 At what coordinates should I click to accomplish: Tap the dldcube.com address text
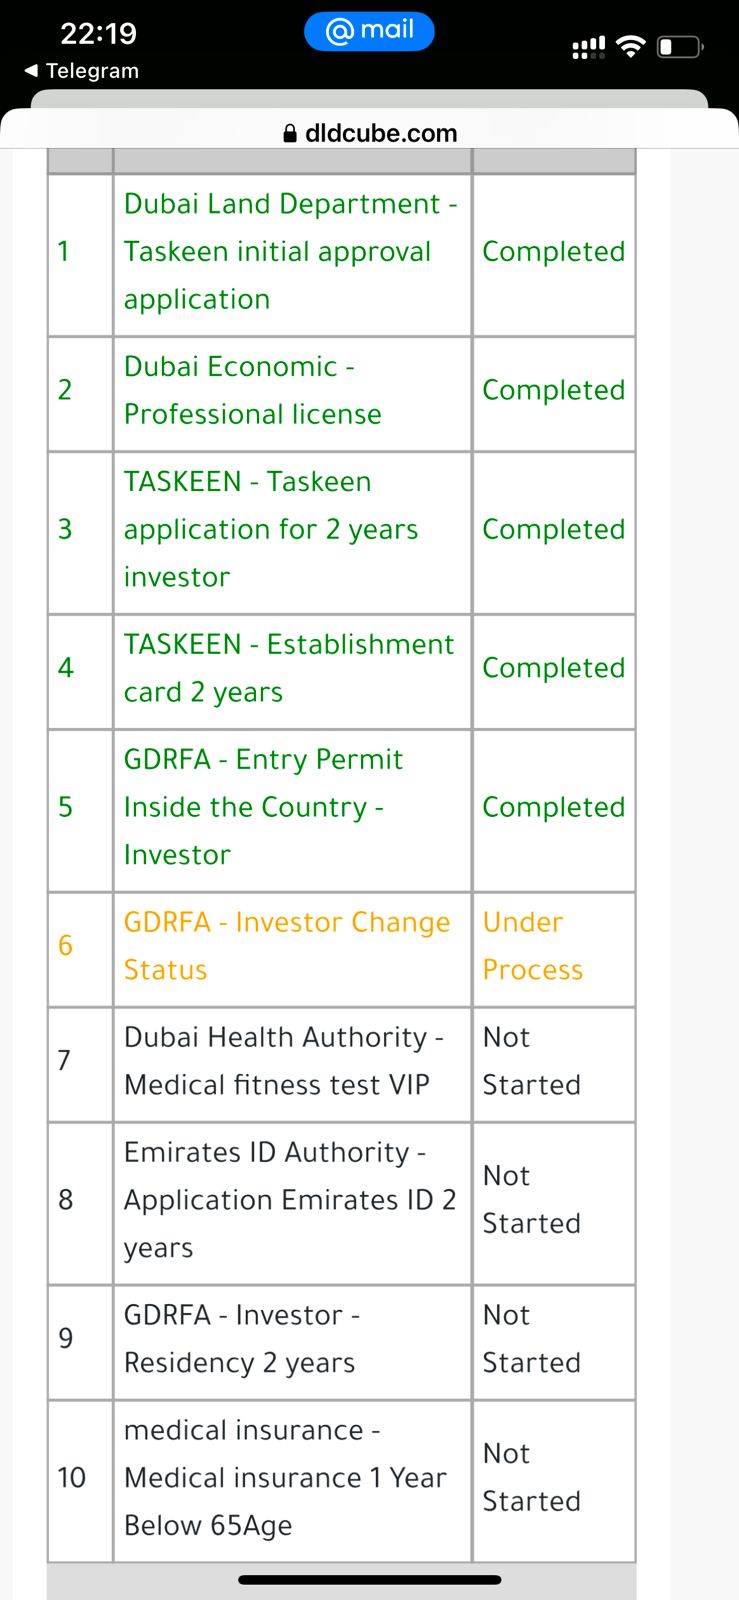tap(381, 133)
